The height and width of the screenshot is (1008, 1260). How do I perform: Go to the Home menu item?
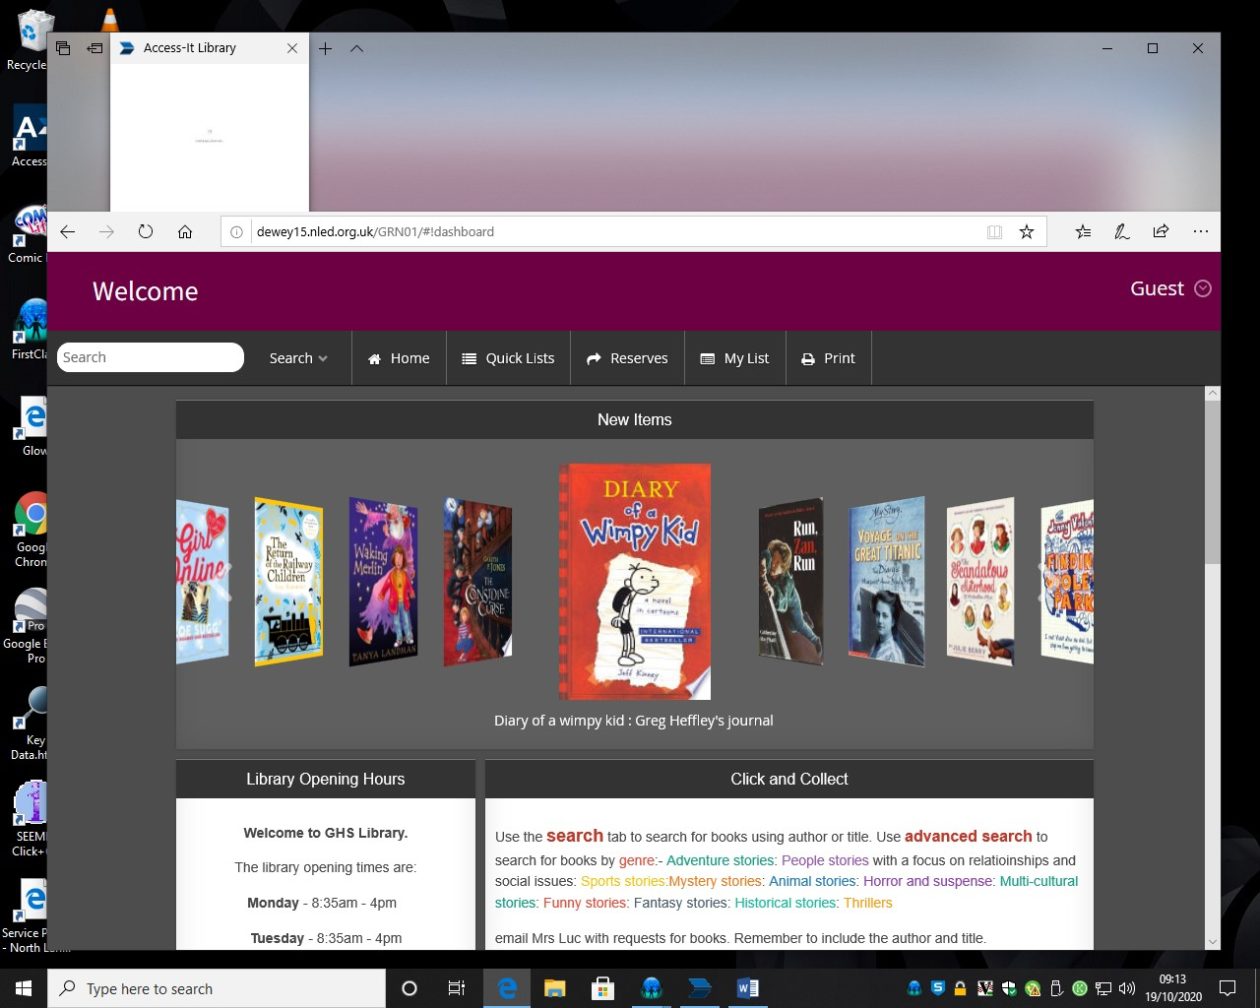coord(399,358)
